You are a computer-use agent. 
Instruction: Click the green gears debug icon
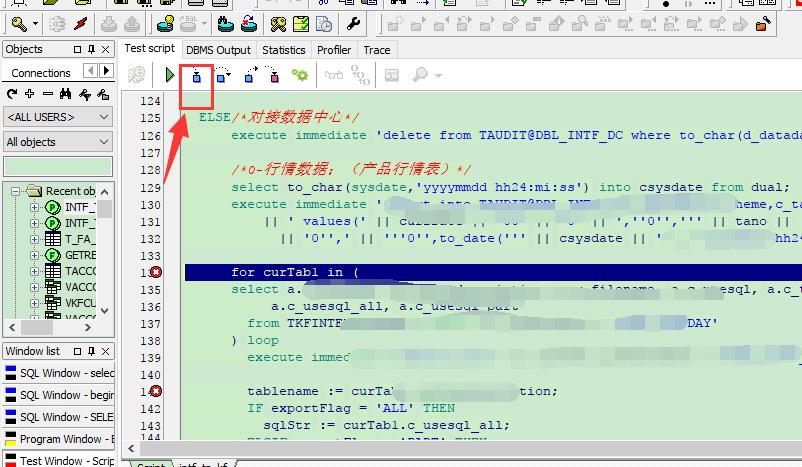[300, 76]
